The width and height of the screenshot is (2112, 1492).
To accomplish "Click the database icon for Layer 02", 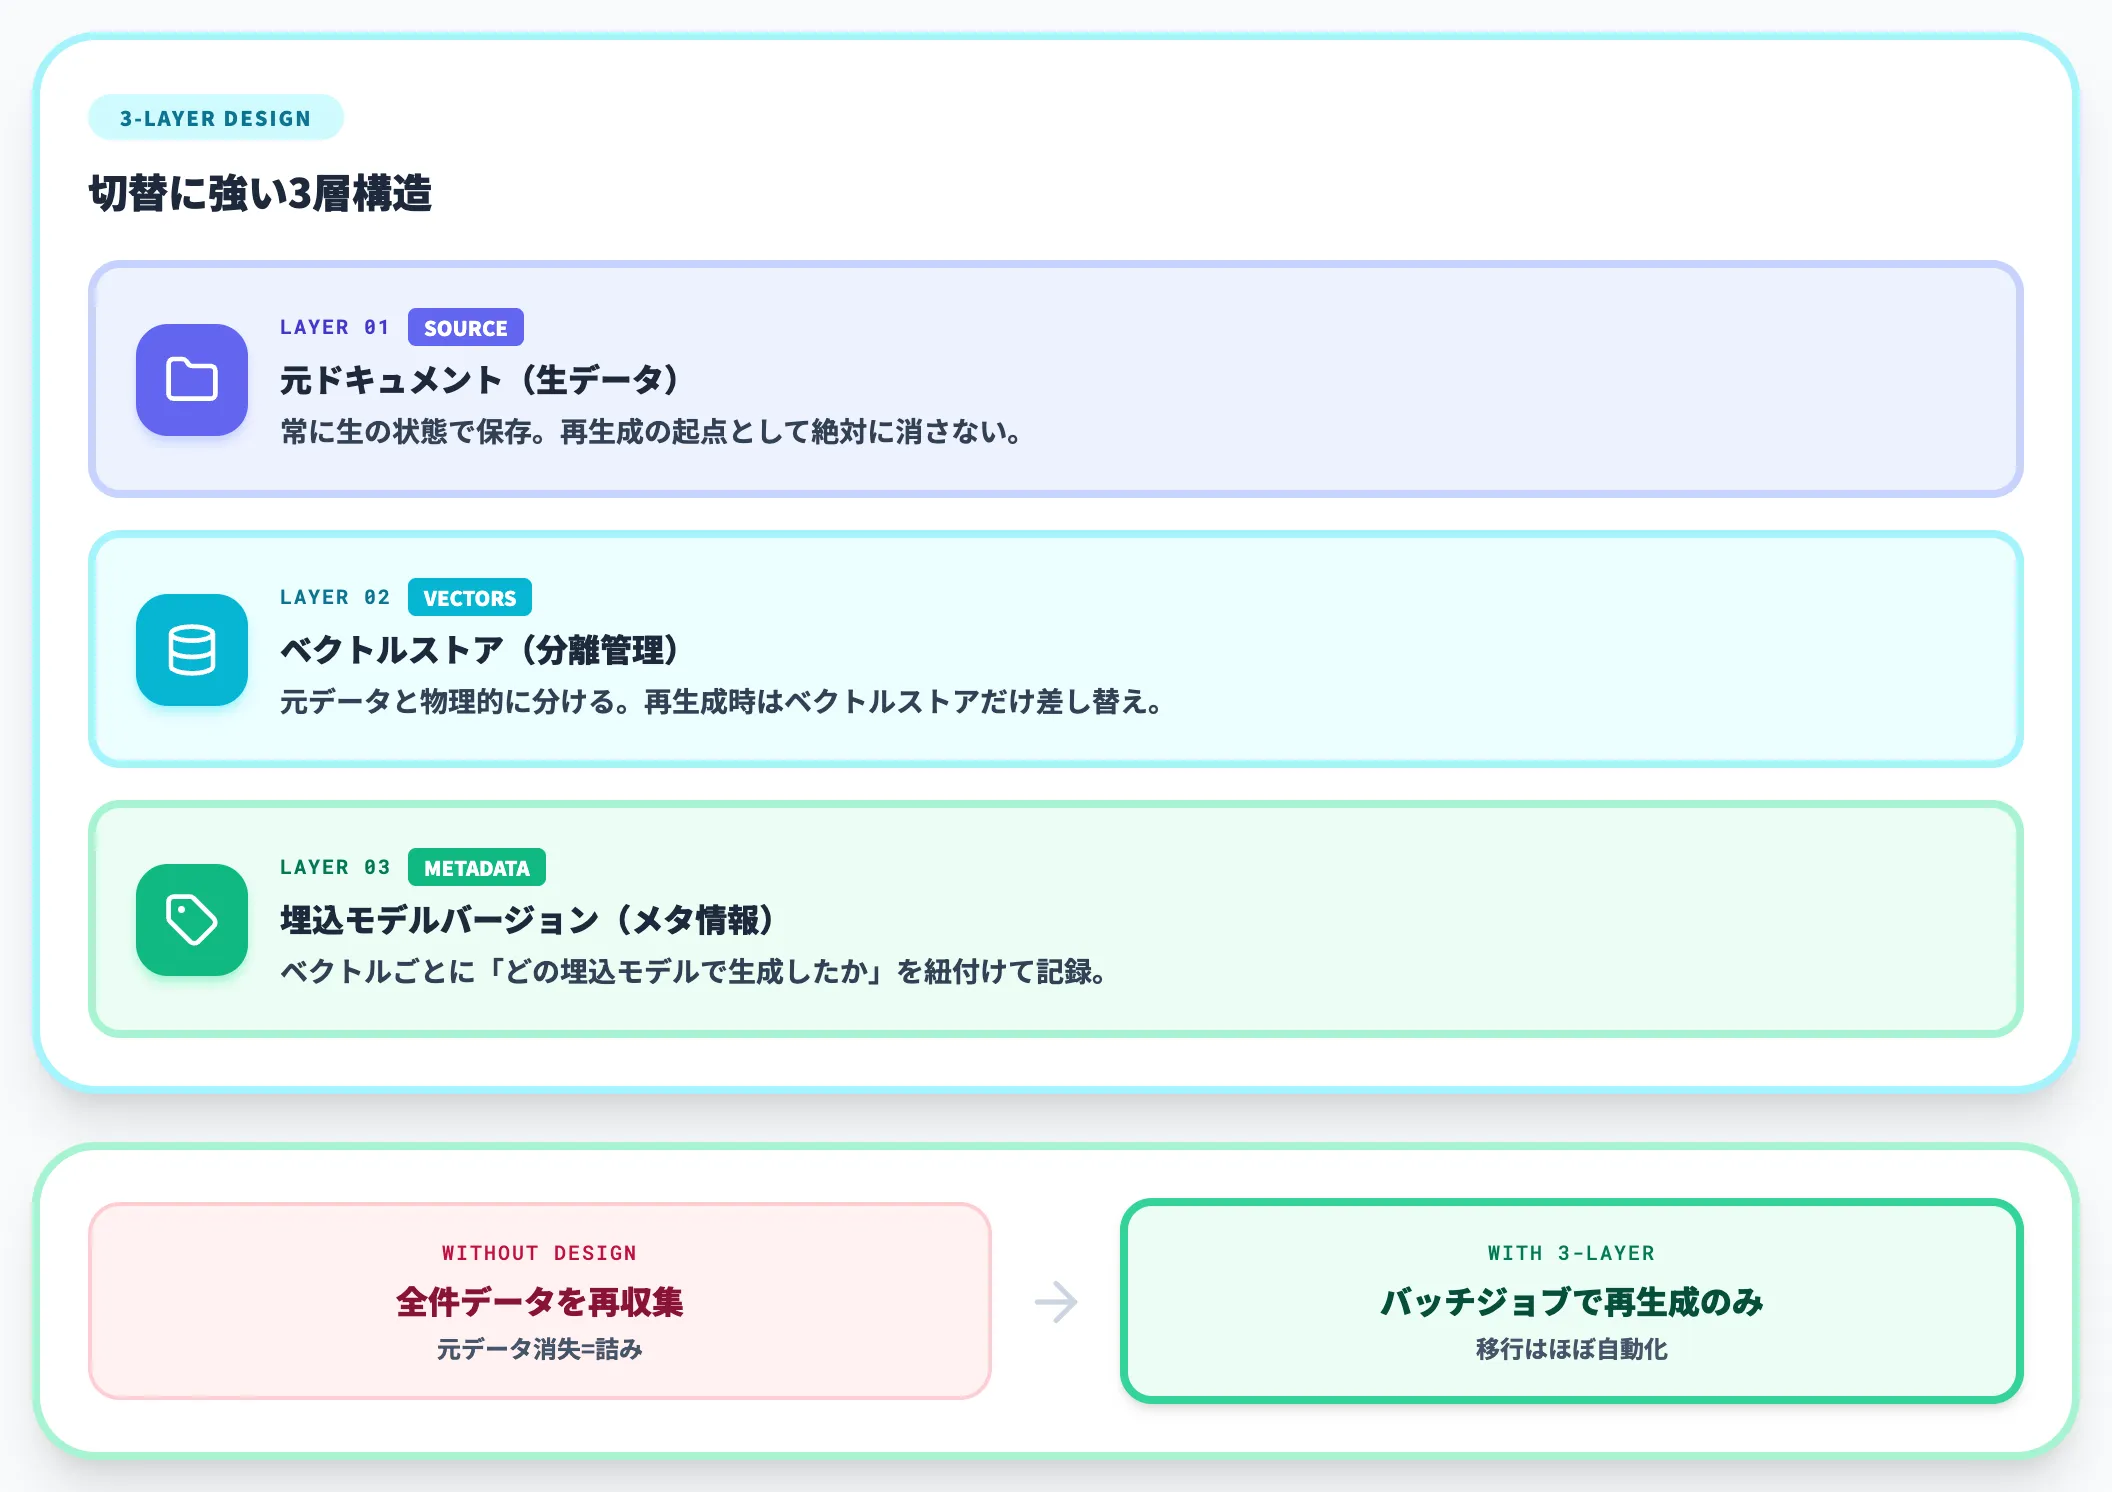I will pyautogui.click(x=192, y=650).
